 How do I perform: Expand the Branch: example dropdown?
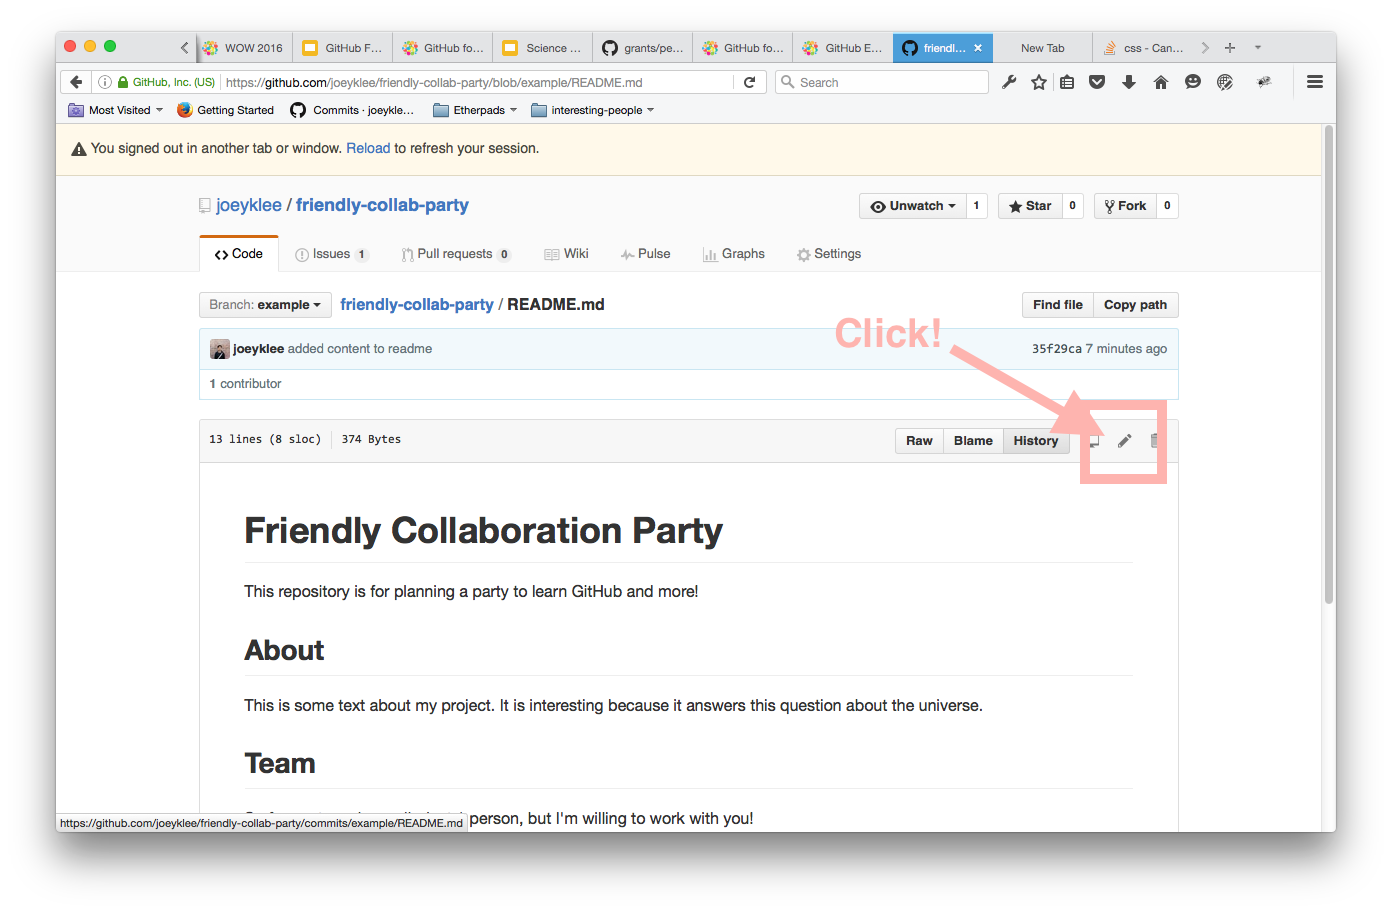click(265, 305)
